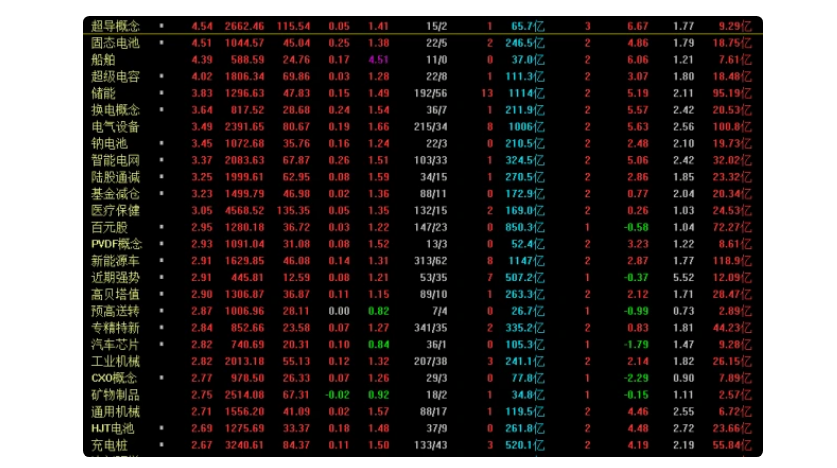Select the green -2.29 in CXO概念 row

coord(636,378)
